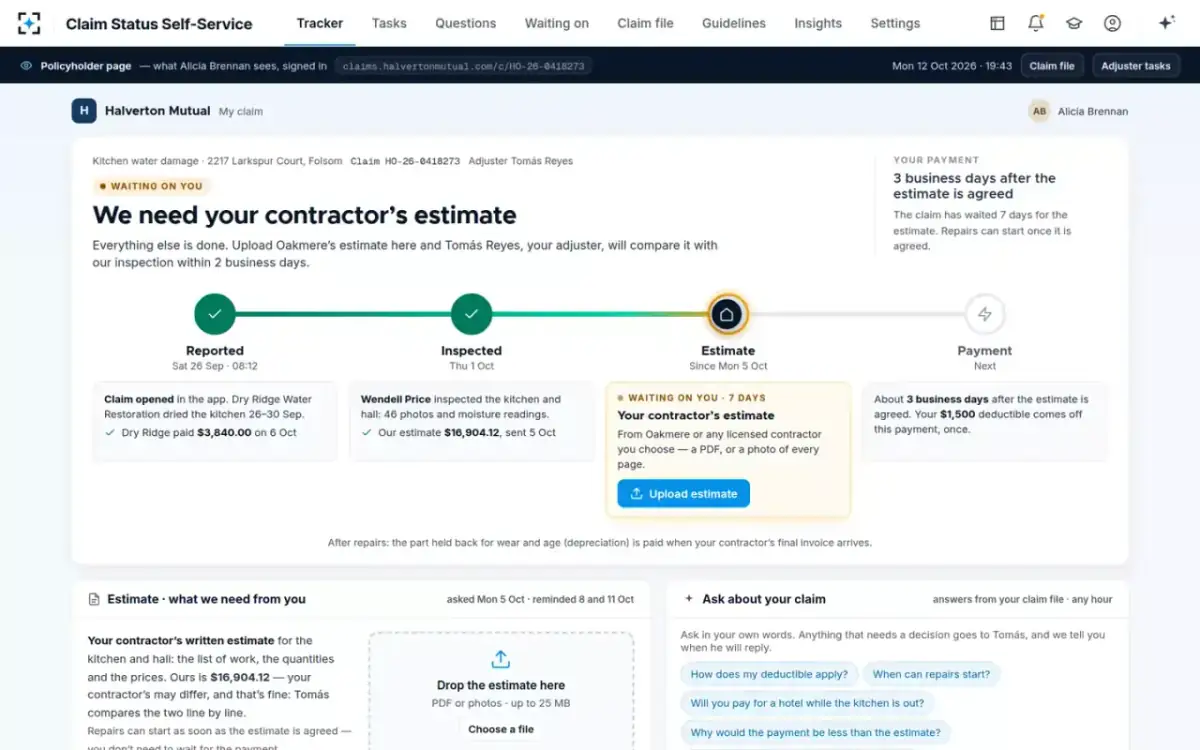This screenshot has height=750, width=1200.
Task: Open the Insights tab
Action: tap(818, 23)
